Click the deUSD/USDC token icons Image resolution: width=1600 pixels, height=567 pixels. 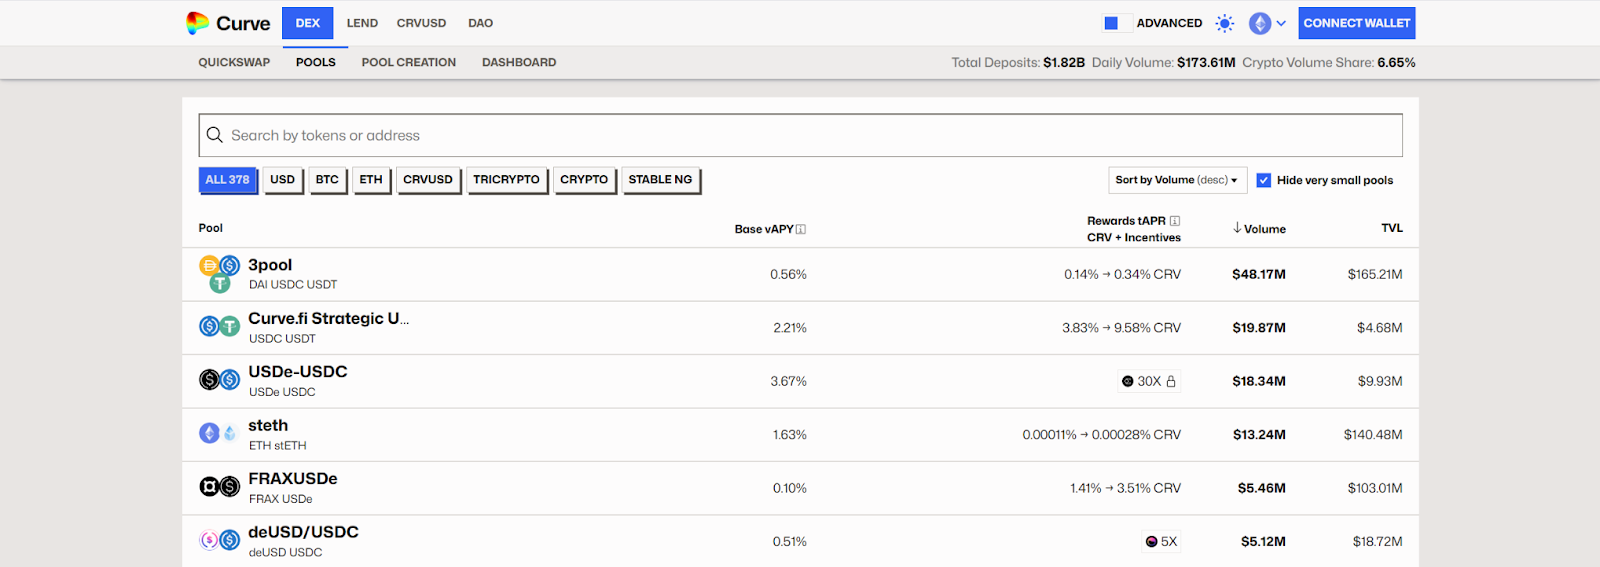click(x=220, y=540)
